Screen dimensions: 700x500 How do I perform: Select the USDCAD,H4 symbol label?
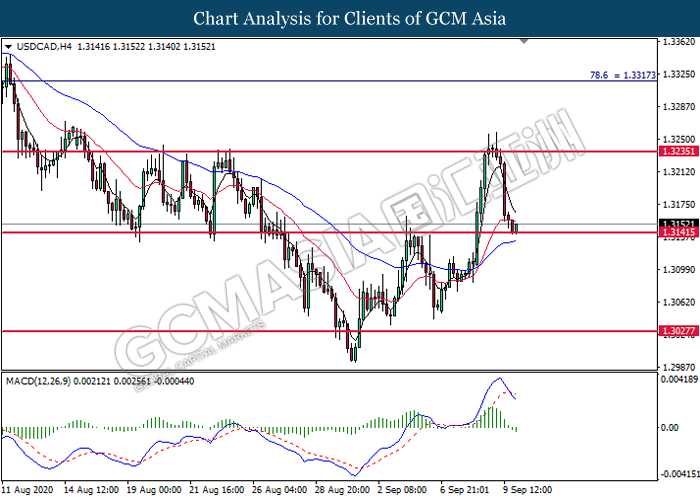[44, 46]
